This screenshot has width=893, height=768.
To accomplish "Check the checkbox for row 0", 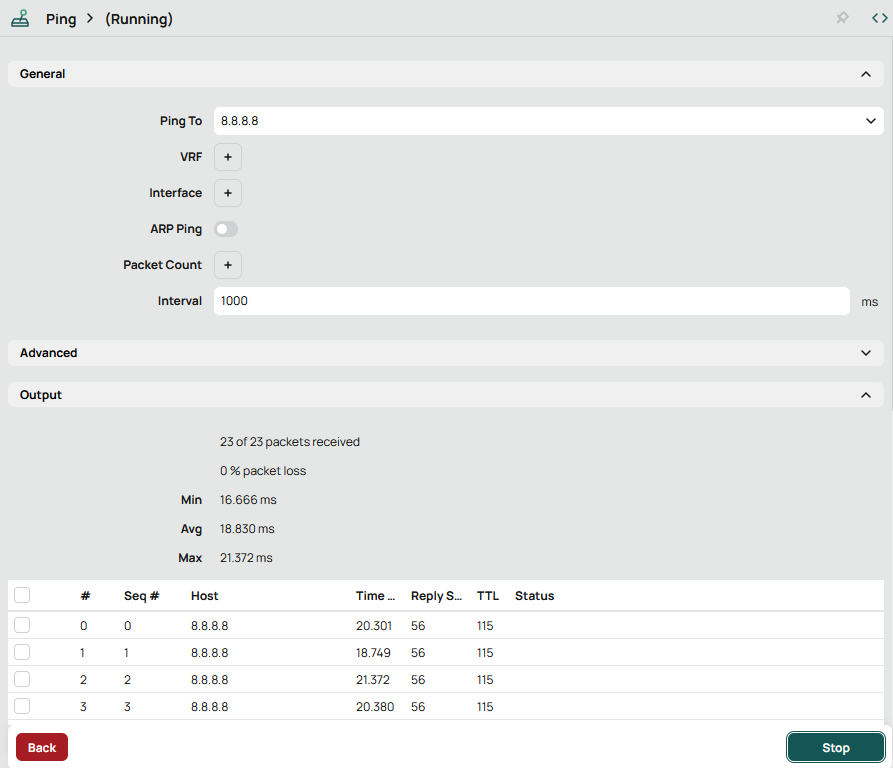I will tap(22, 625).
